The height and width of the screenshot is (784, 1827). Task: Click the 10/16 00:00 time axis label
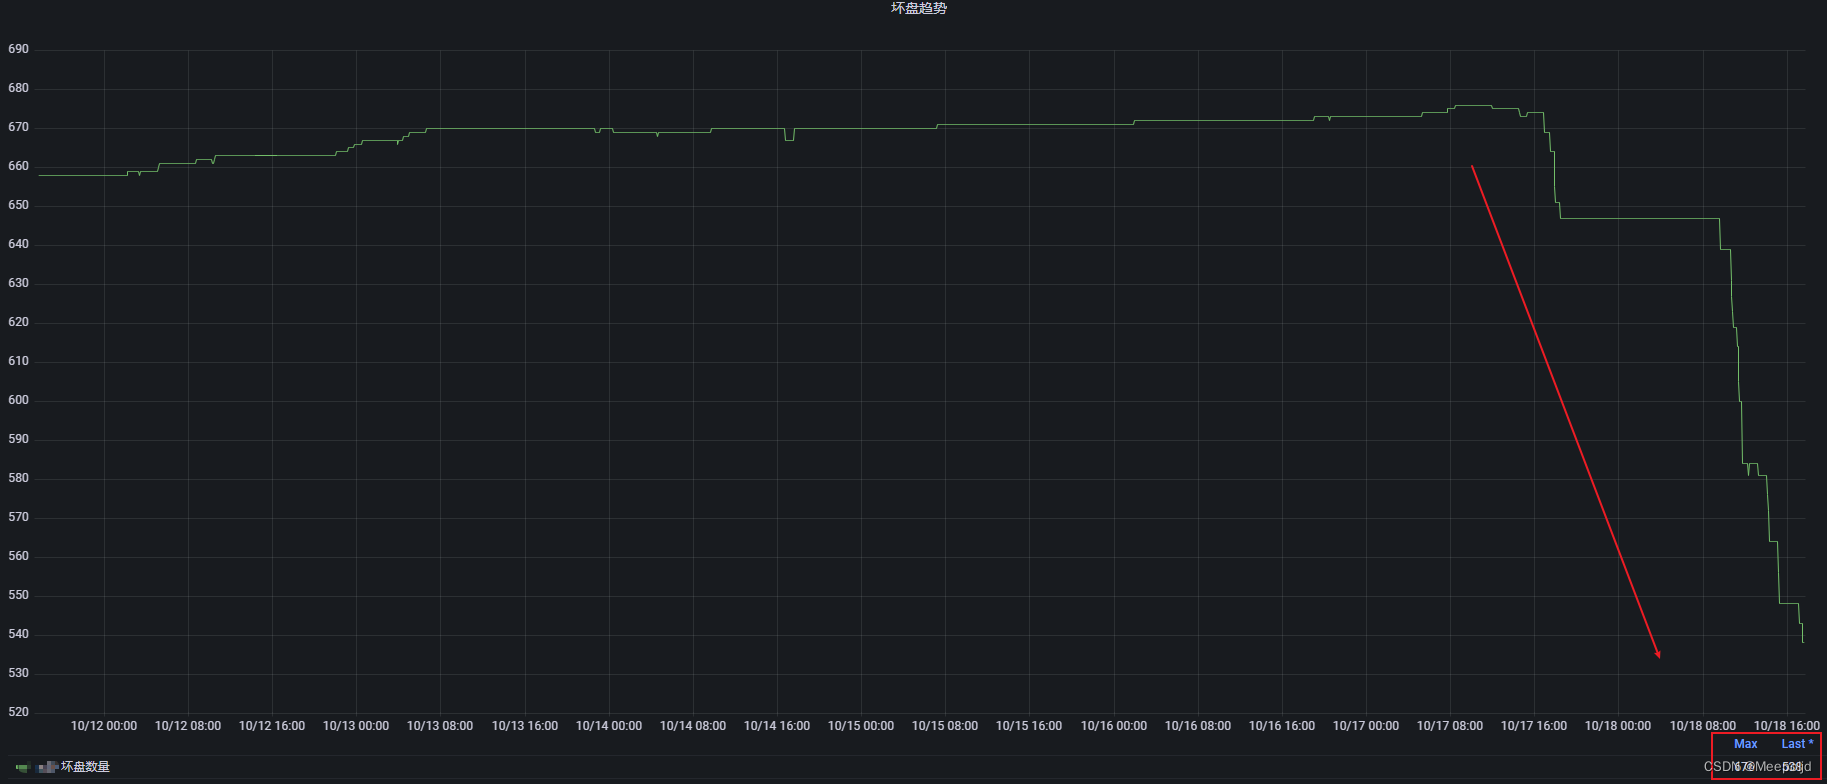coord(1114,726)
